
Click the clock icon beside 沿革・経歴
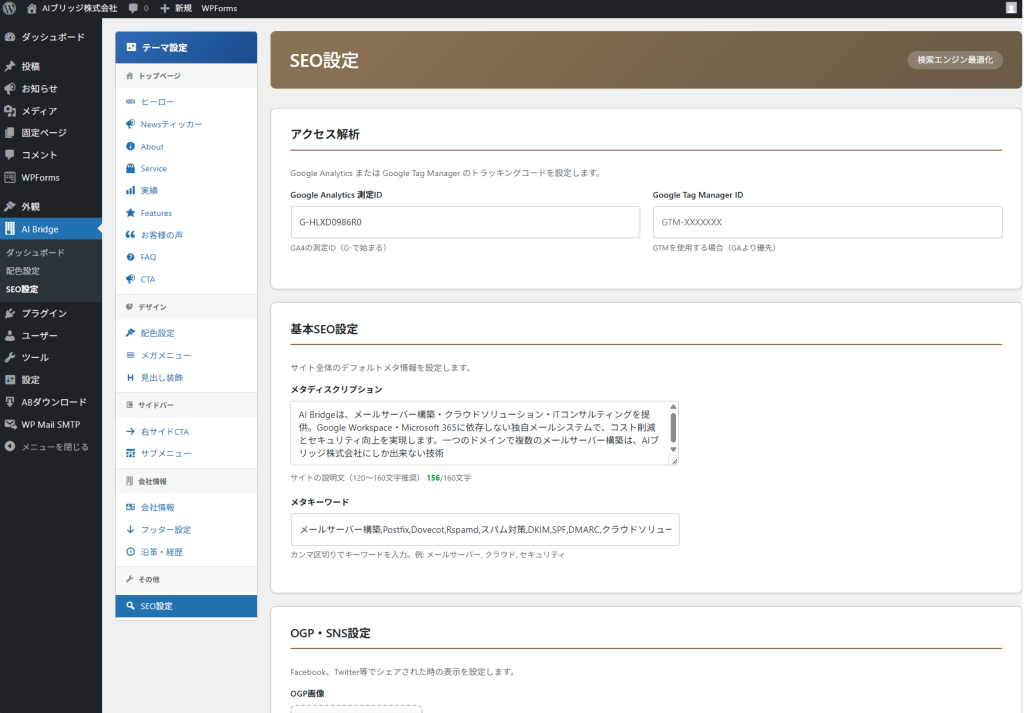coord(131,552)
